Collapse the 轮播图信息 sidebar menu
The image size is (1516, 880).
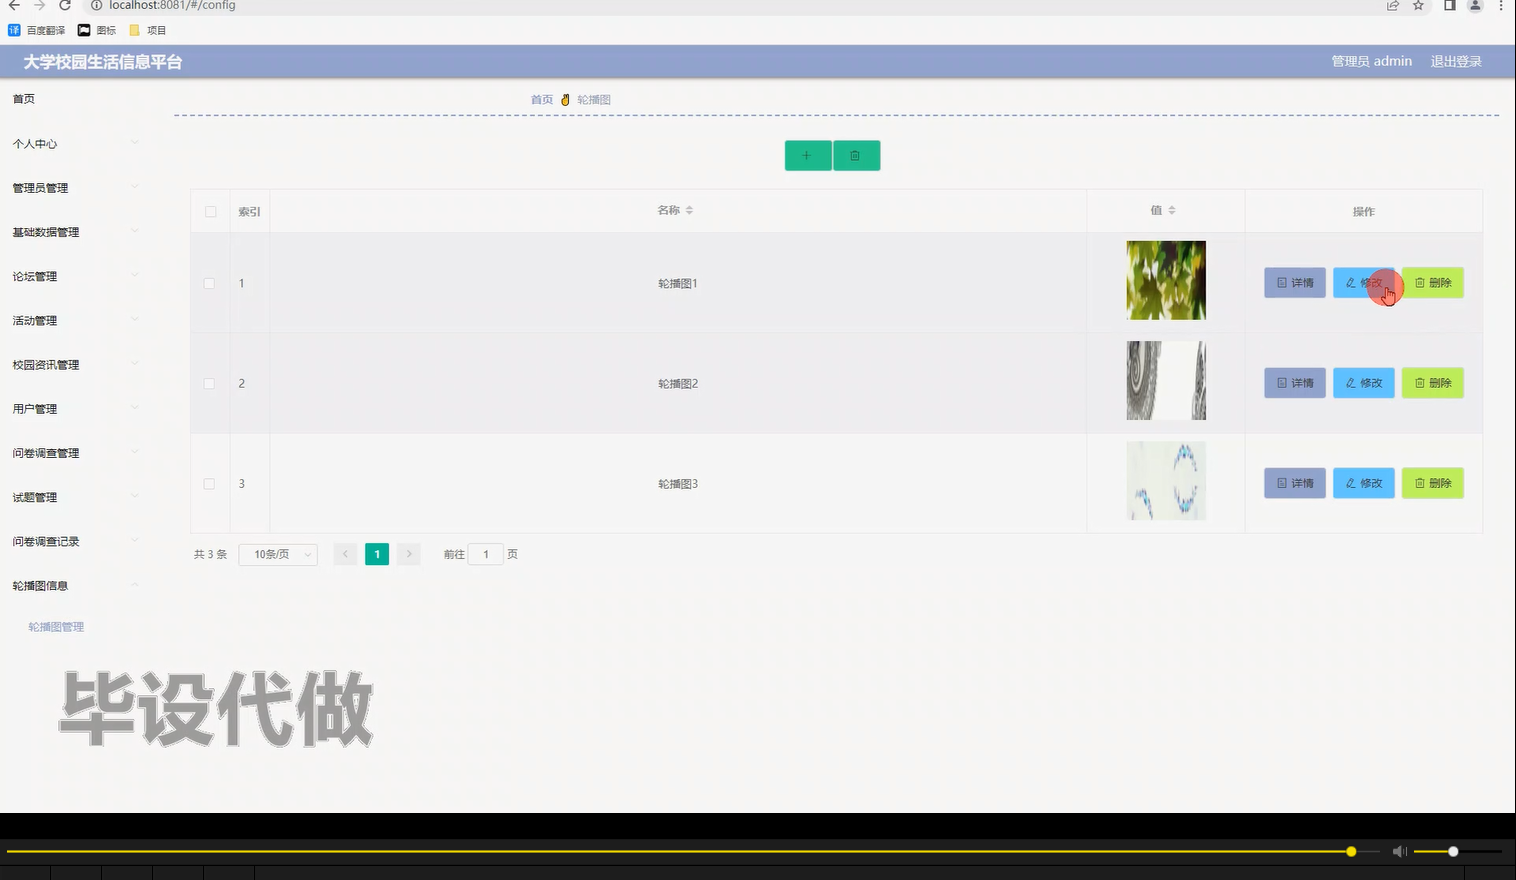[x=75, y=585]
